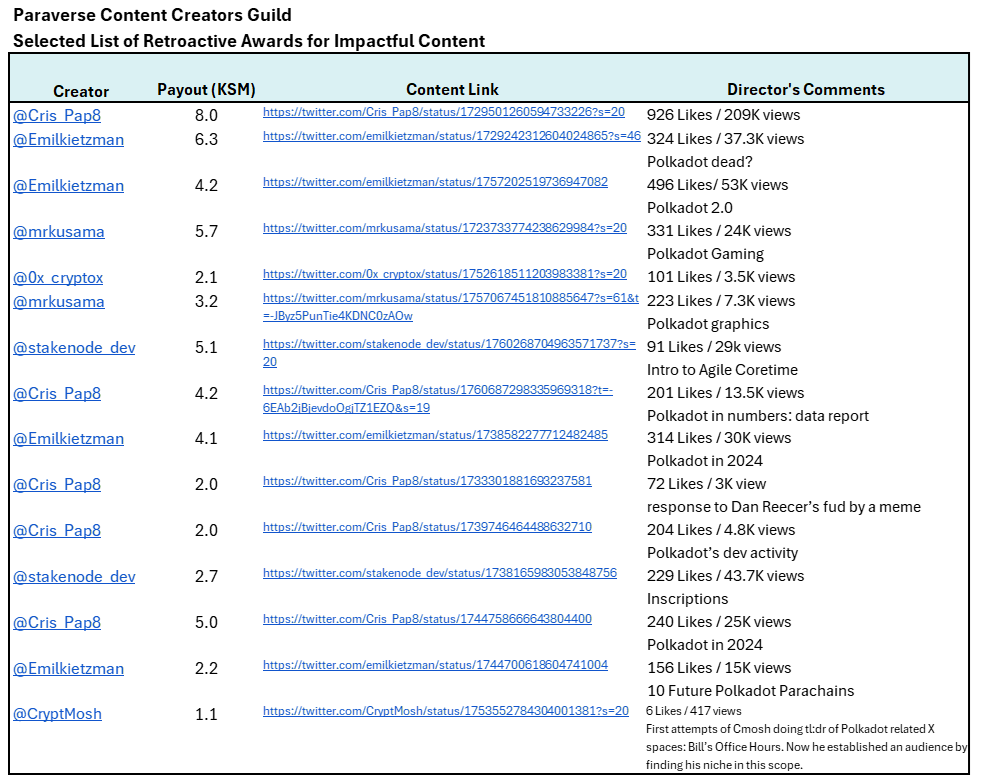981x784 pixels.
Task: Open emilkietzman tweet link for 314 Likes row
Action: (x=435, y=435)
